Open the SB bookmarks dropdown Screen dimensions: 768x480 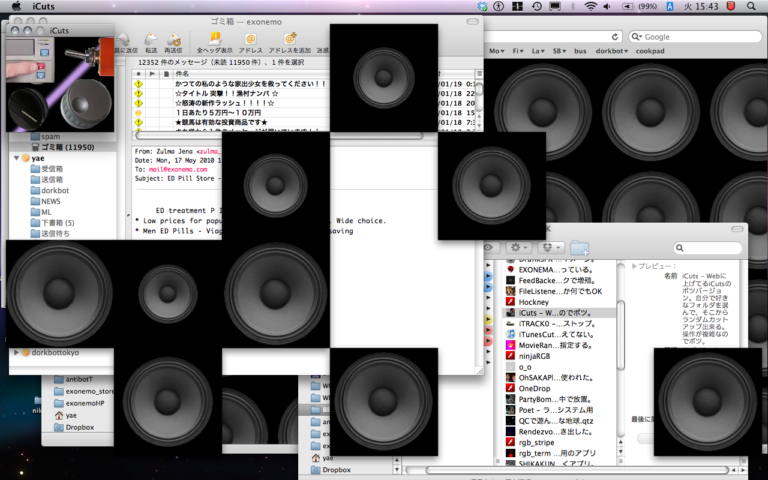point(559,51)
